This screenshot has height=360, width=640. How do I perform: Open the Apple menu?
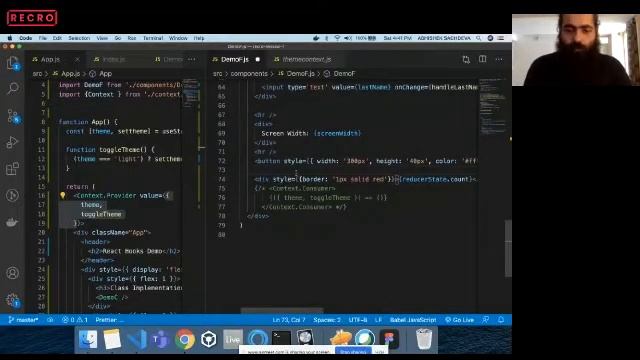[10, 38]
